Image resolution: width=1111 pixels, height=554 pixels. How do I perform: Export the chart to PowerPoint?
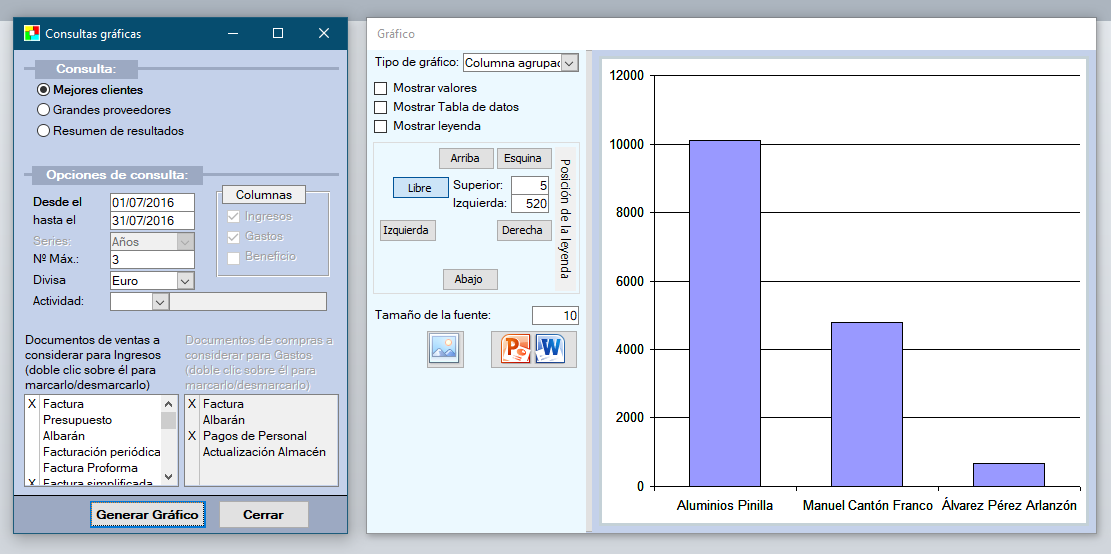pyautogui.click(x=516, y=349)
